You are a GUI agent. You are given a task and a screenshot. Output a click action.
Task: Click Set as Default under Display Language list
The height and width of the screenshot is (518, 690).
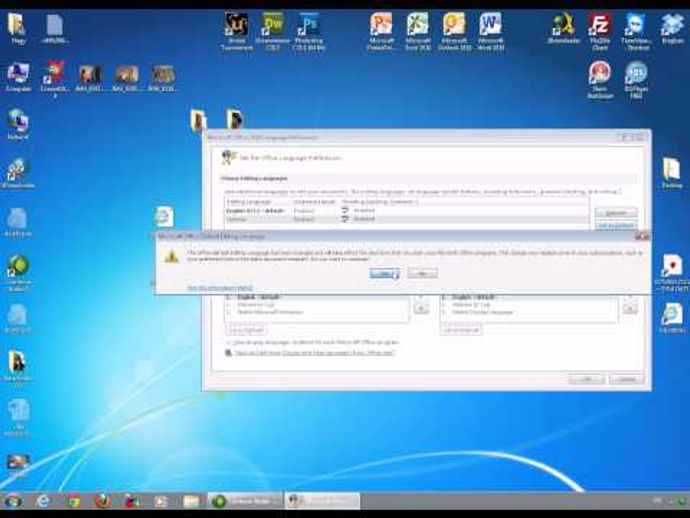[246, 330]
